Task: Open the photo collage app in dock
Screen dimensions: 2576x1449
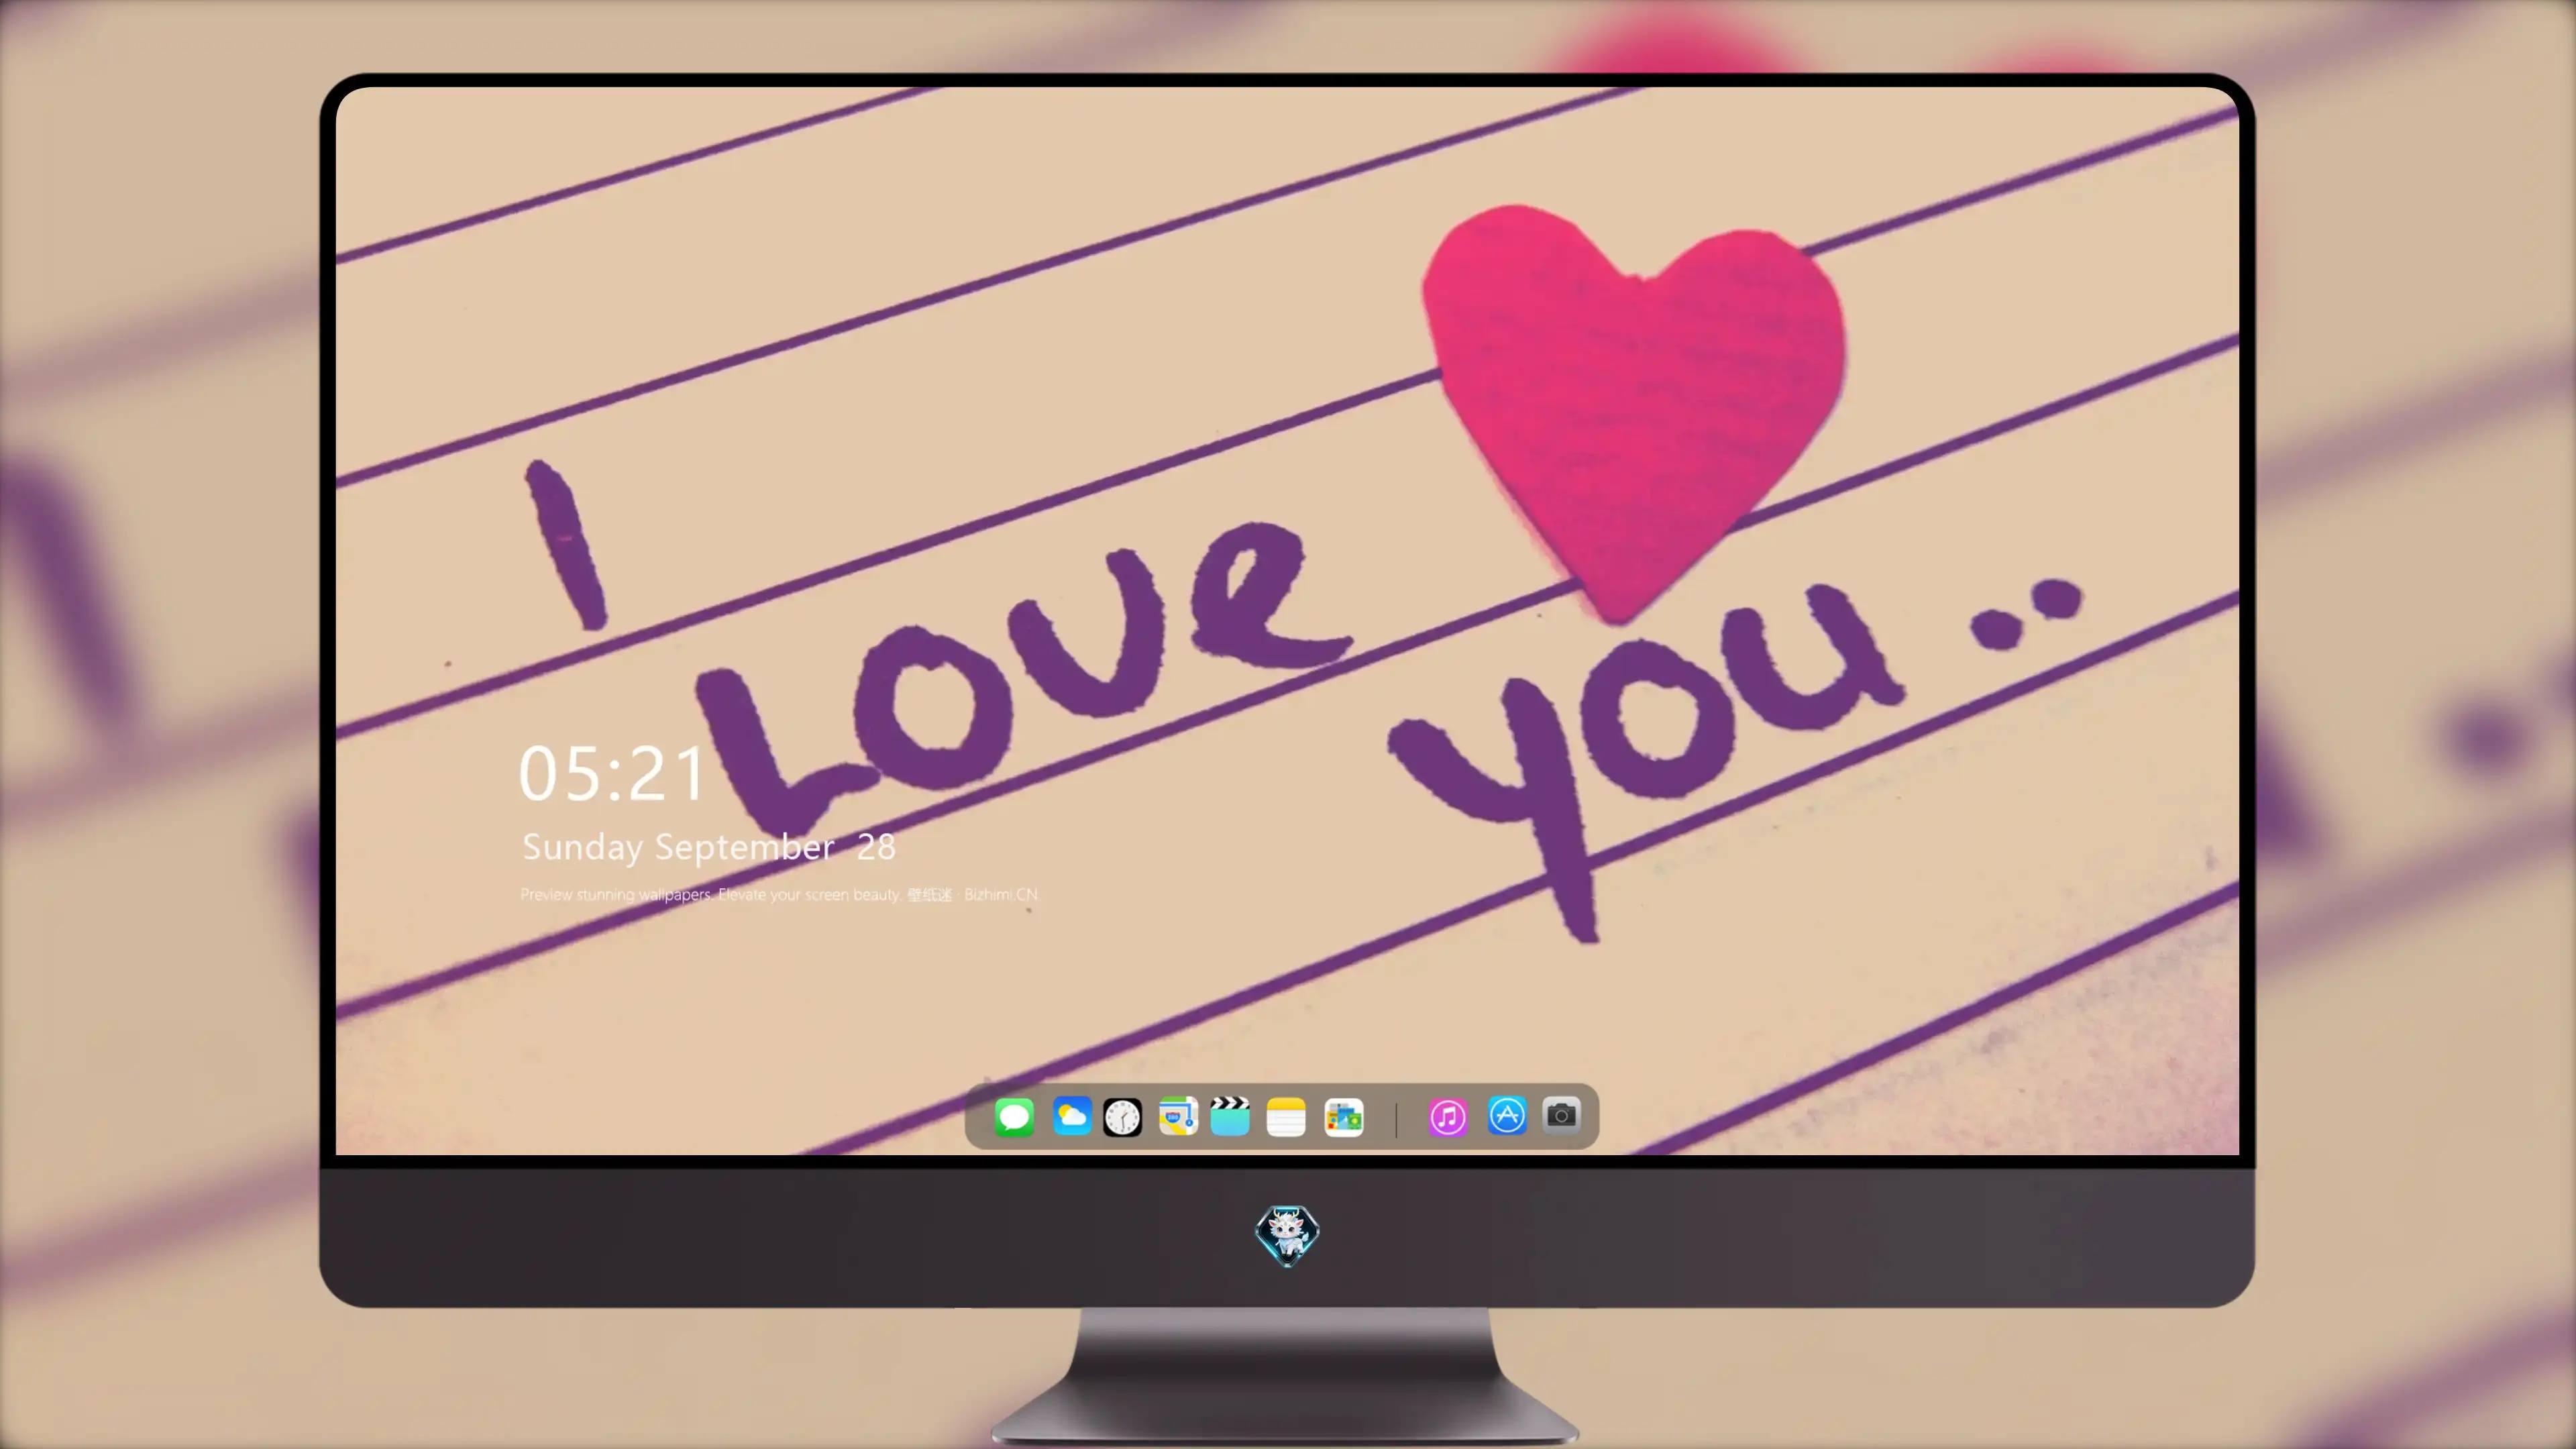Action: click(1344, 1117)
